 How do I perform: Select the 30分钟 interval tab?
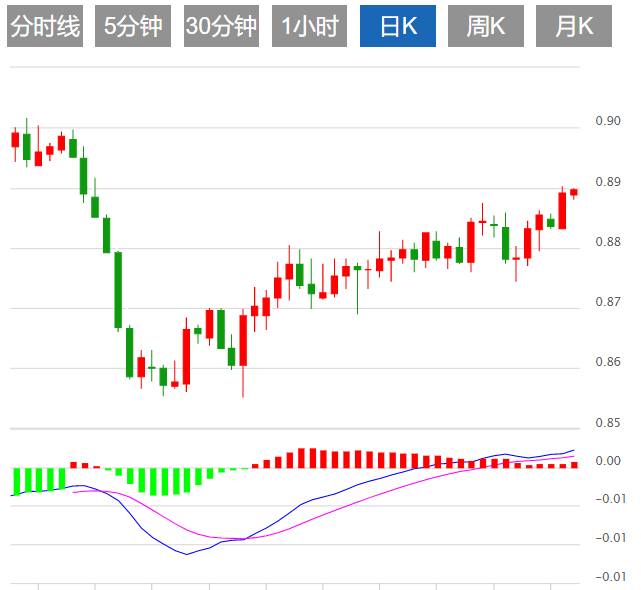221,26
